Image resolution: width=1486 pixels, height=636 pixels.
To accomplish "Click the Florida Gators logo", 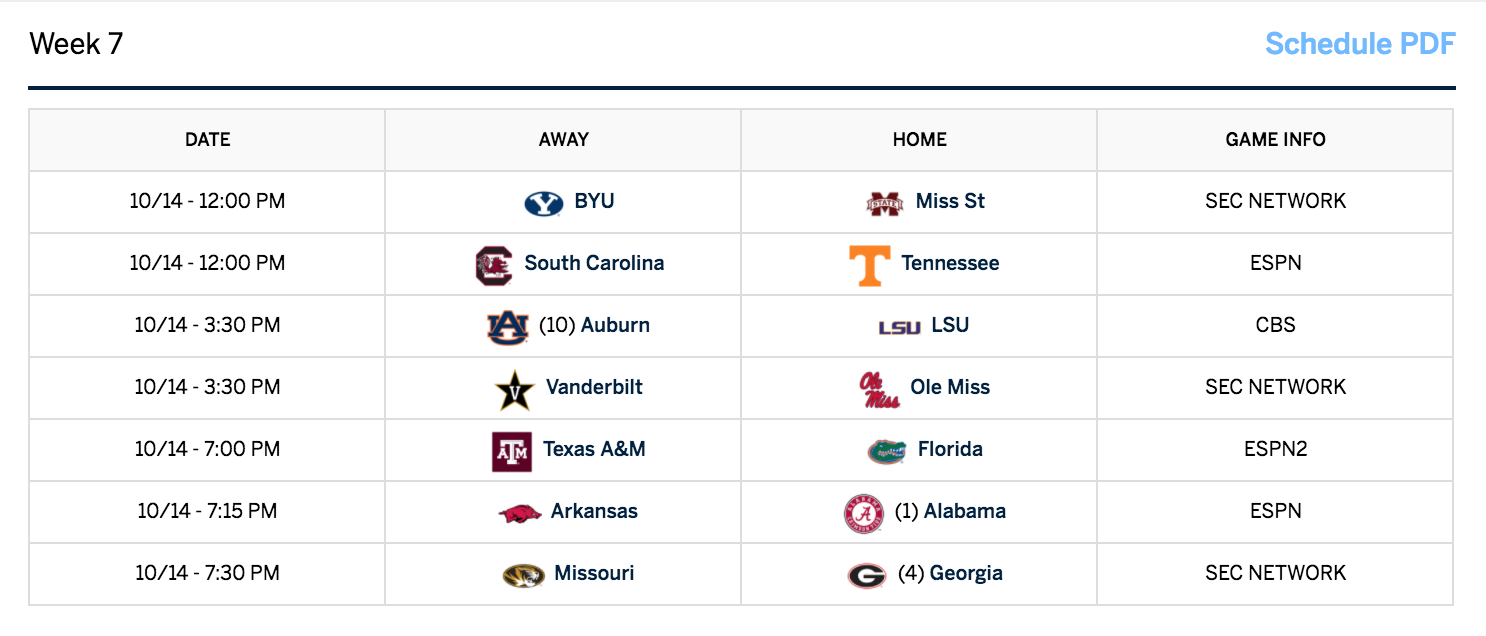I will click(x=887, y=451).
